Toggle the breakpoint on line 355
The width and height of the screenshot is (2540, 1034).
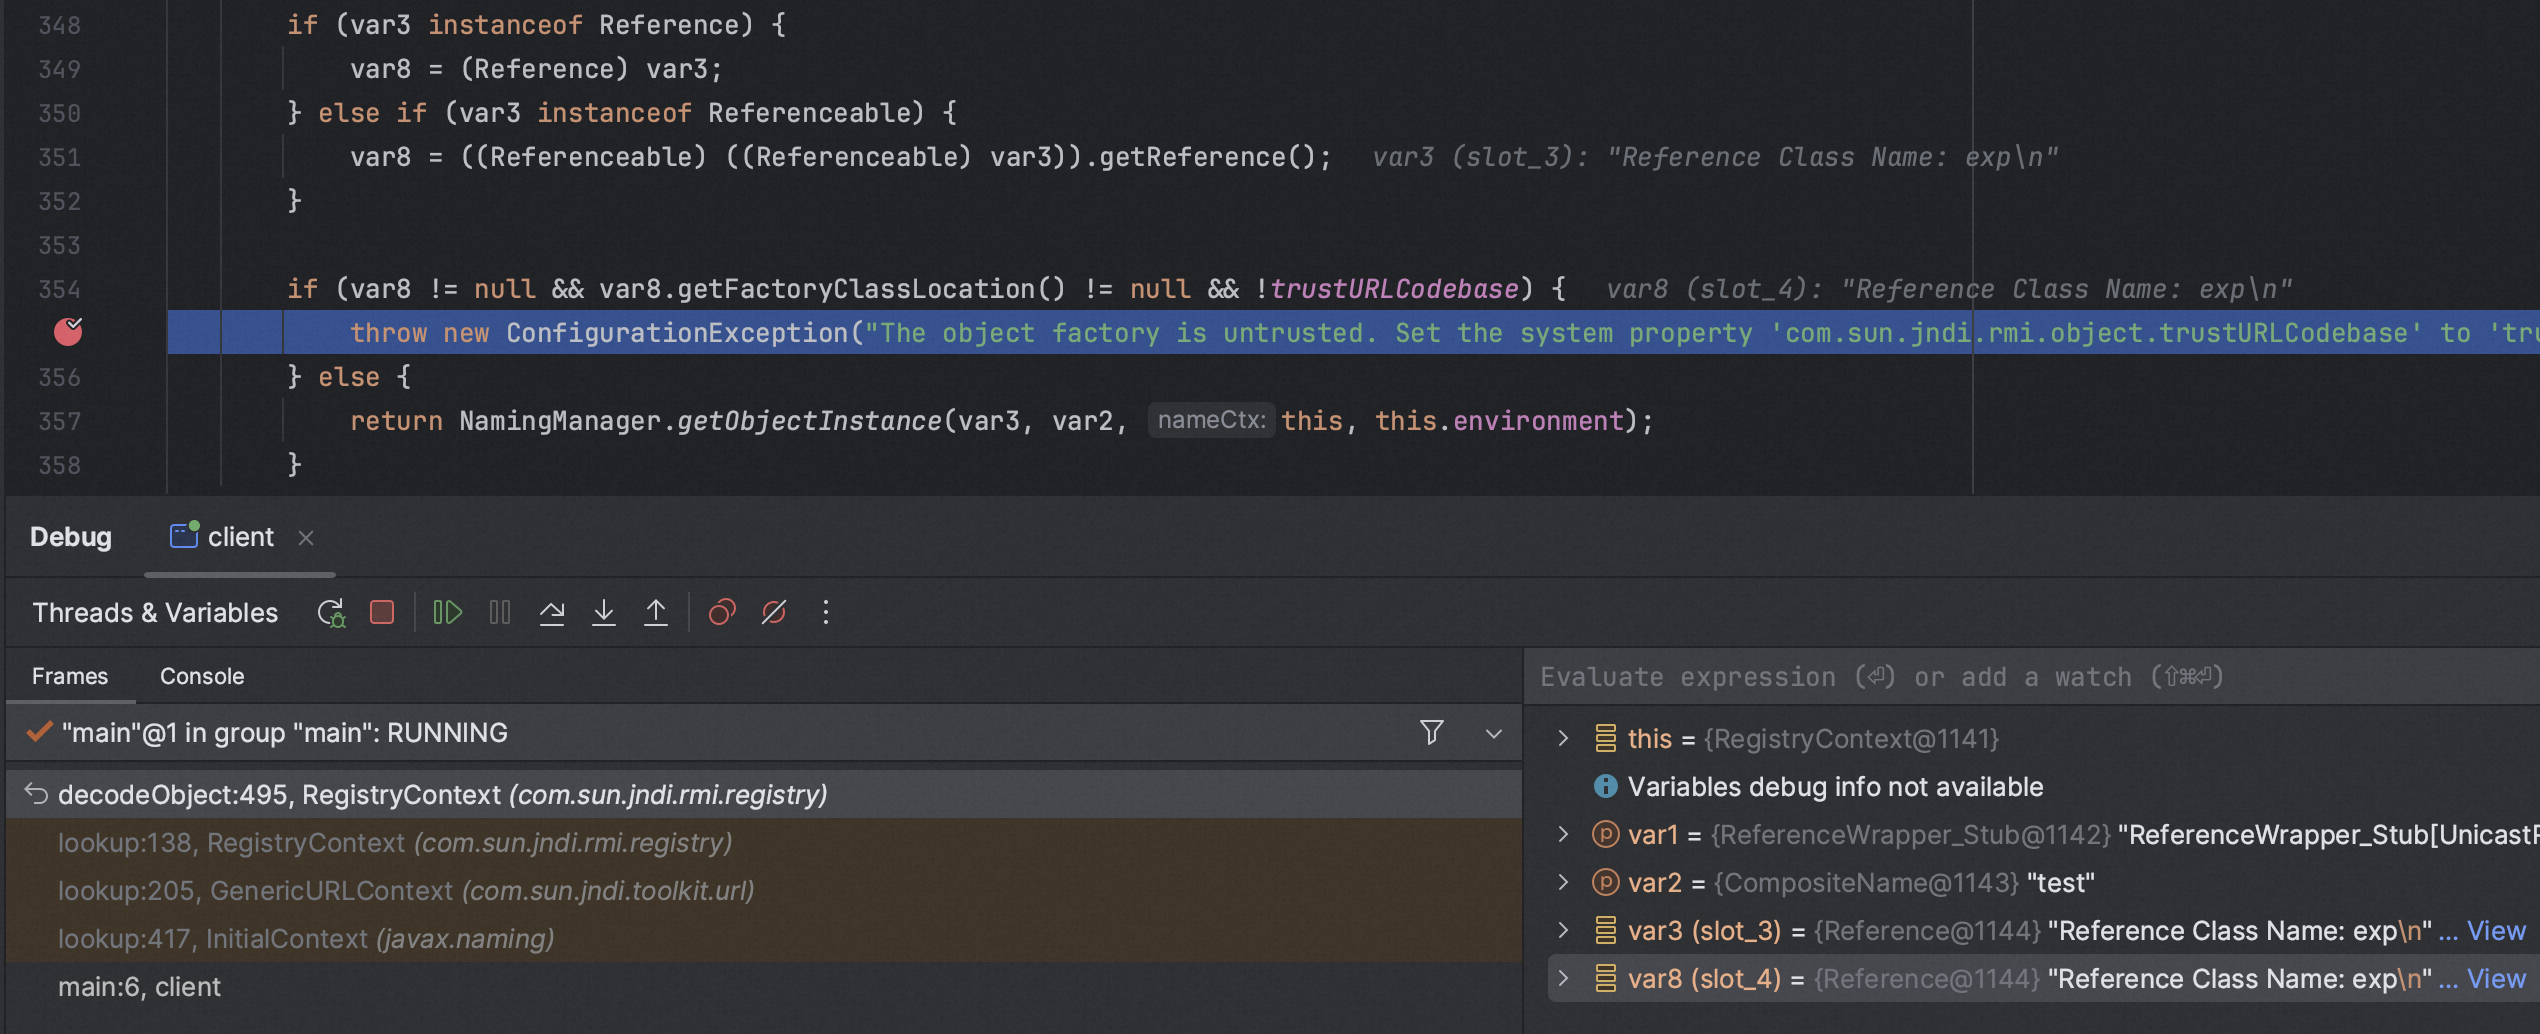coord(68,331)
